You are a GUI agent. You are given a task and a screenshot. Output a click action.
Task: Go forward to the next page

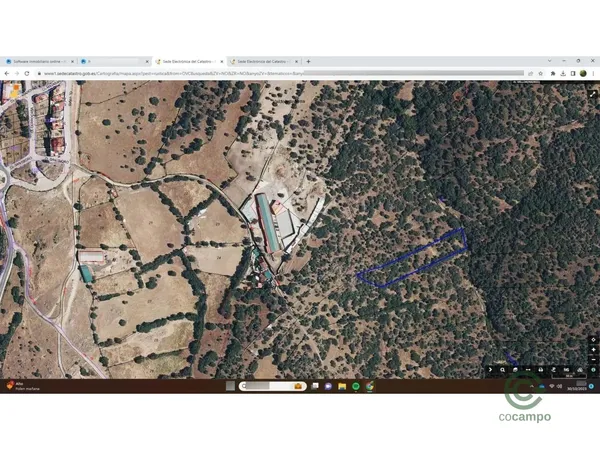(17, 73)
